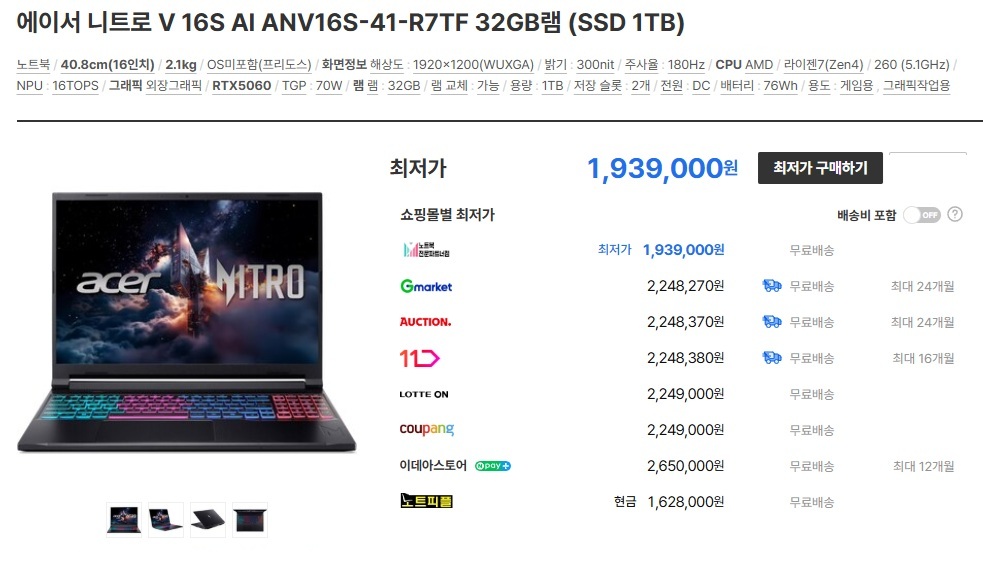The height and width of the screenshot is (580, 983).
Task: Click the 1,939,000원 lowest price link
Action: click(683, 250)
